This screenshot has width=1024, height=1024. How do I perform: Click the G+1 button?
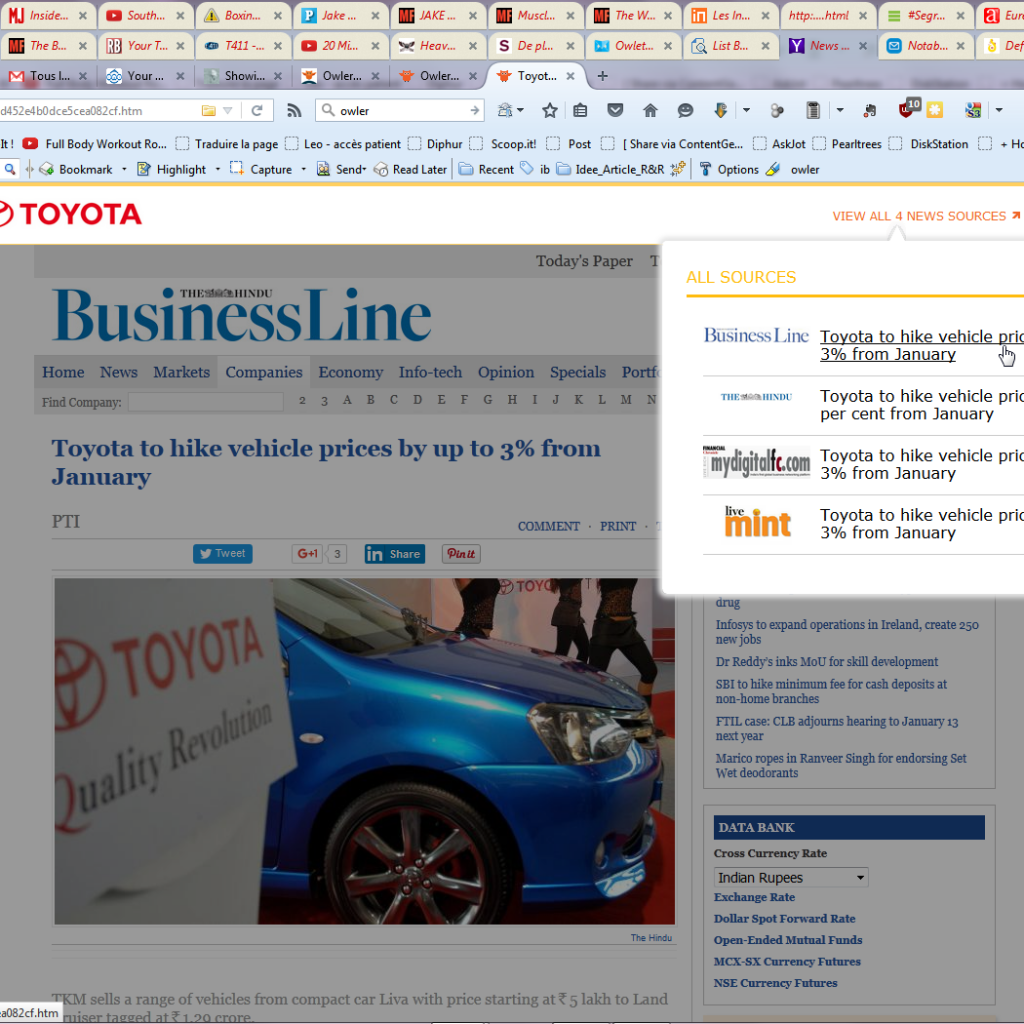pos(307,554)
